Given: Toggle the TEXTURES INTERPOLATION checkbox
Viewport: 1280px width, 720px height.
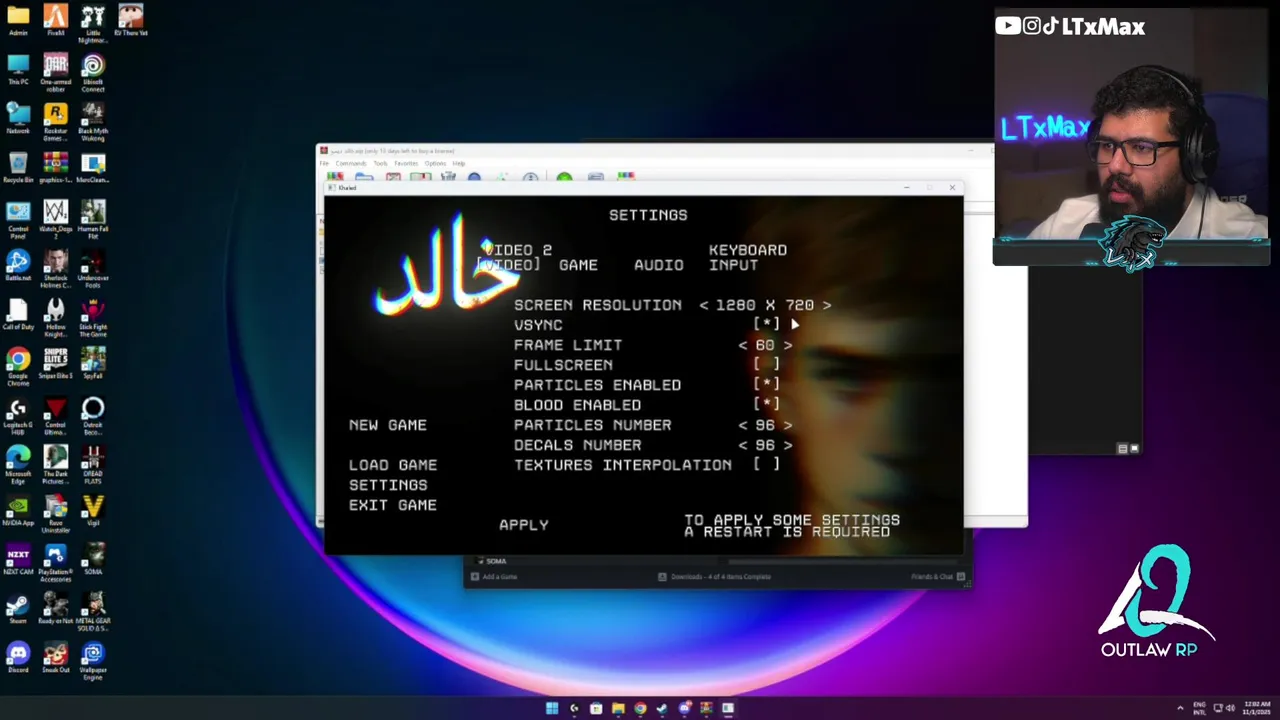Looking at the screenshot, I should pos(766,465).
